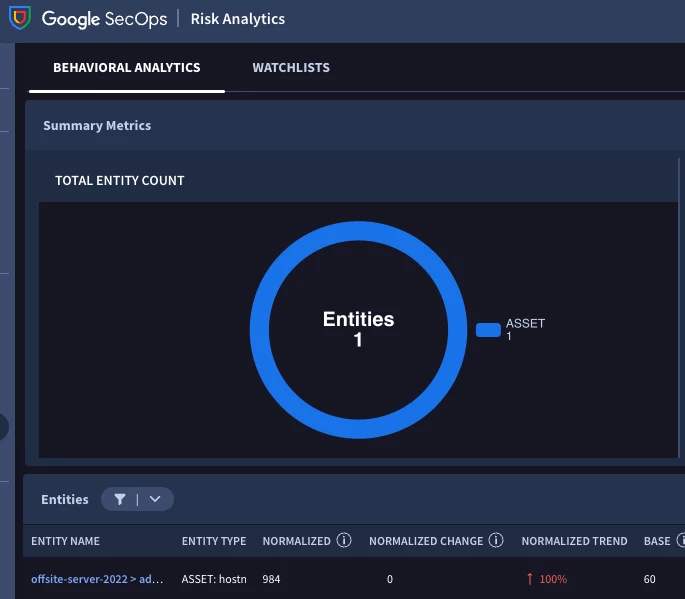The height and width of the screenshot is (599, 685).
Task: Click the 'Entities' donut center label
Action: tap(358, 319)
